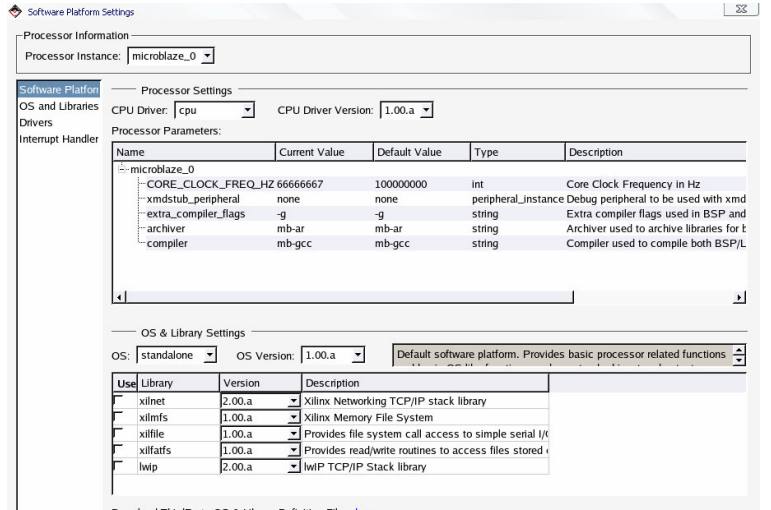Open the xilnet version dropdown
The height and width of the screenshot is (510, 771).
(x=293, y=402)
